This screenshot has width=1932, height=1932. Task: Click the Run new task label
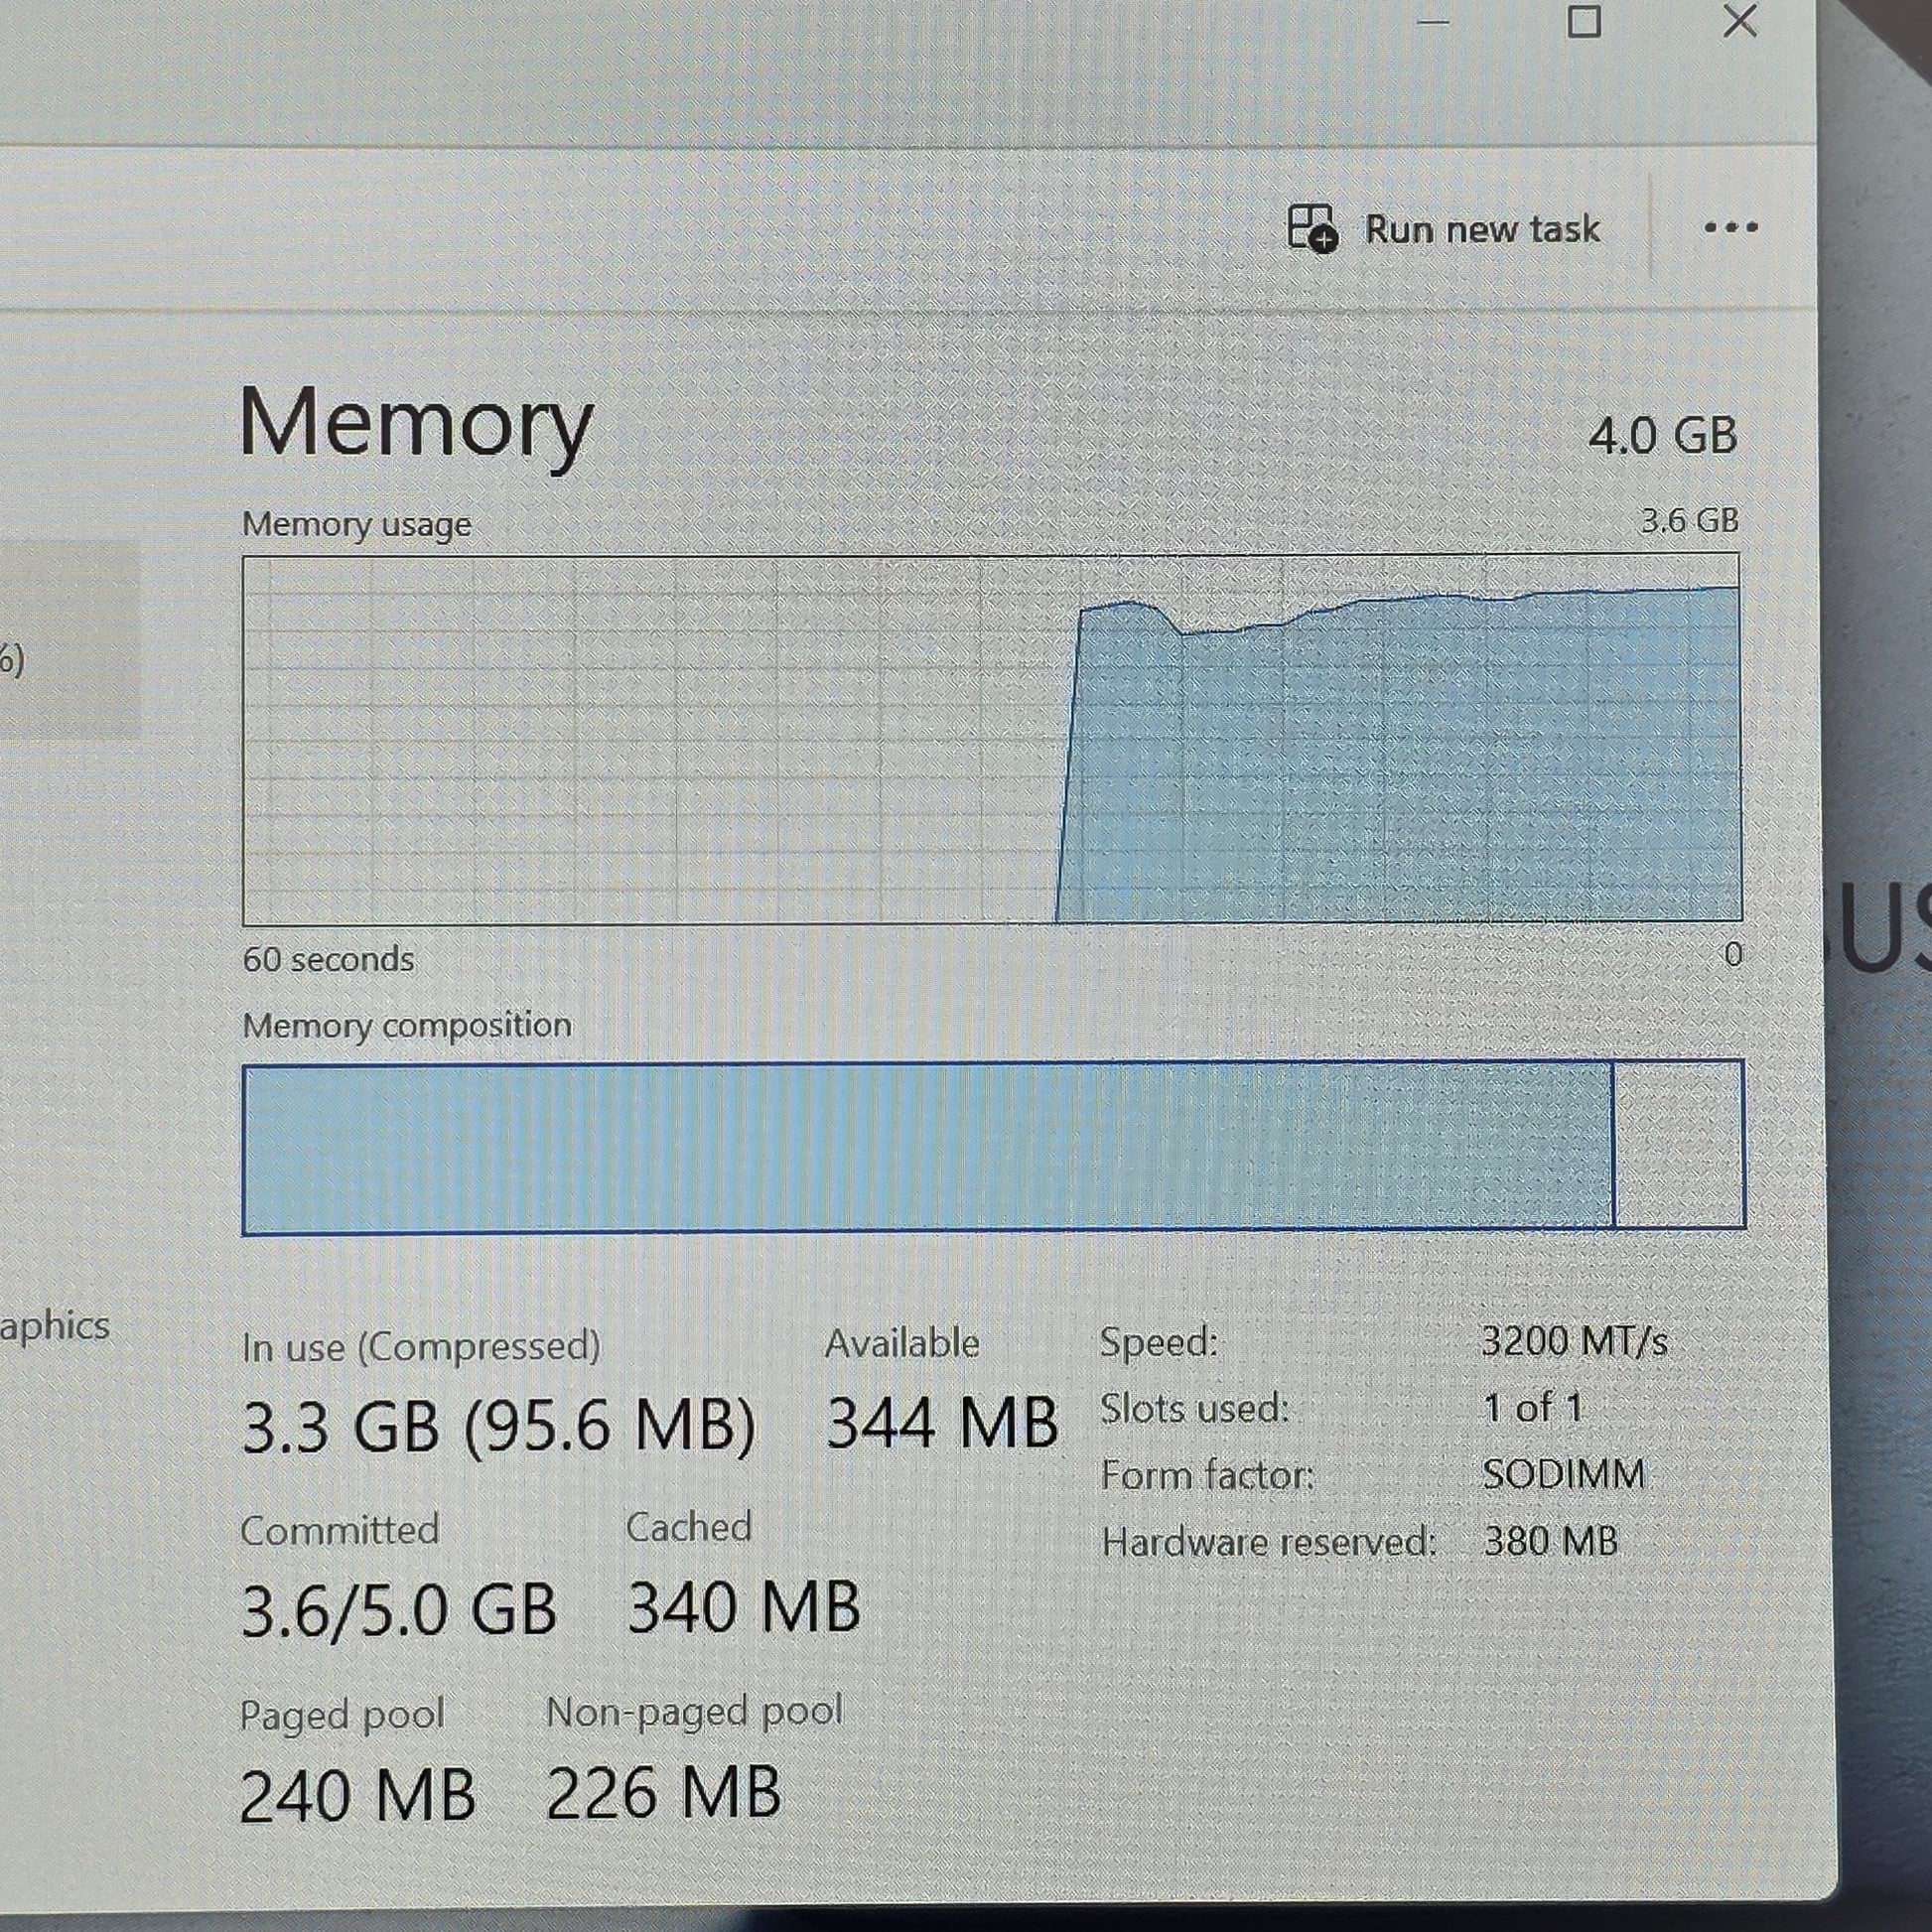tap(1482, 230)
